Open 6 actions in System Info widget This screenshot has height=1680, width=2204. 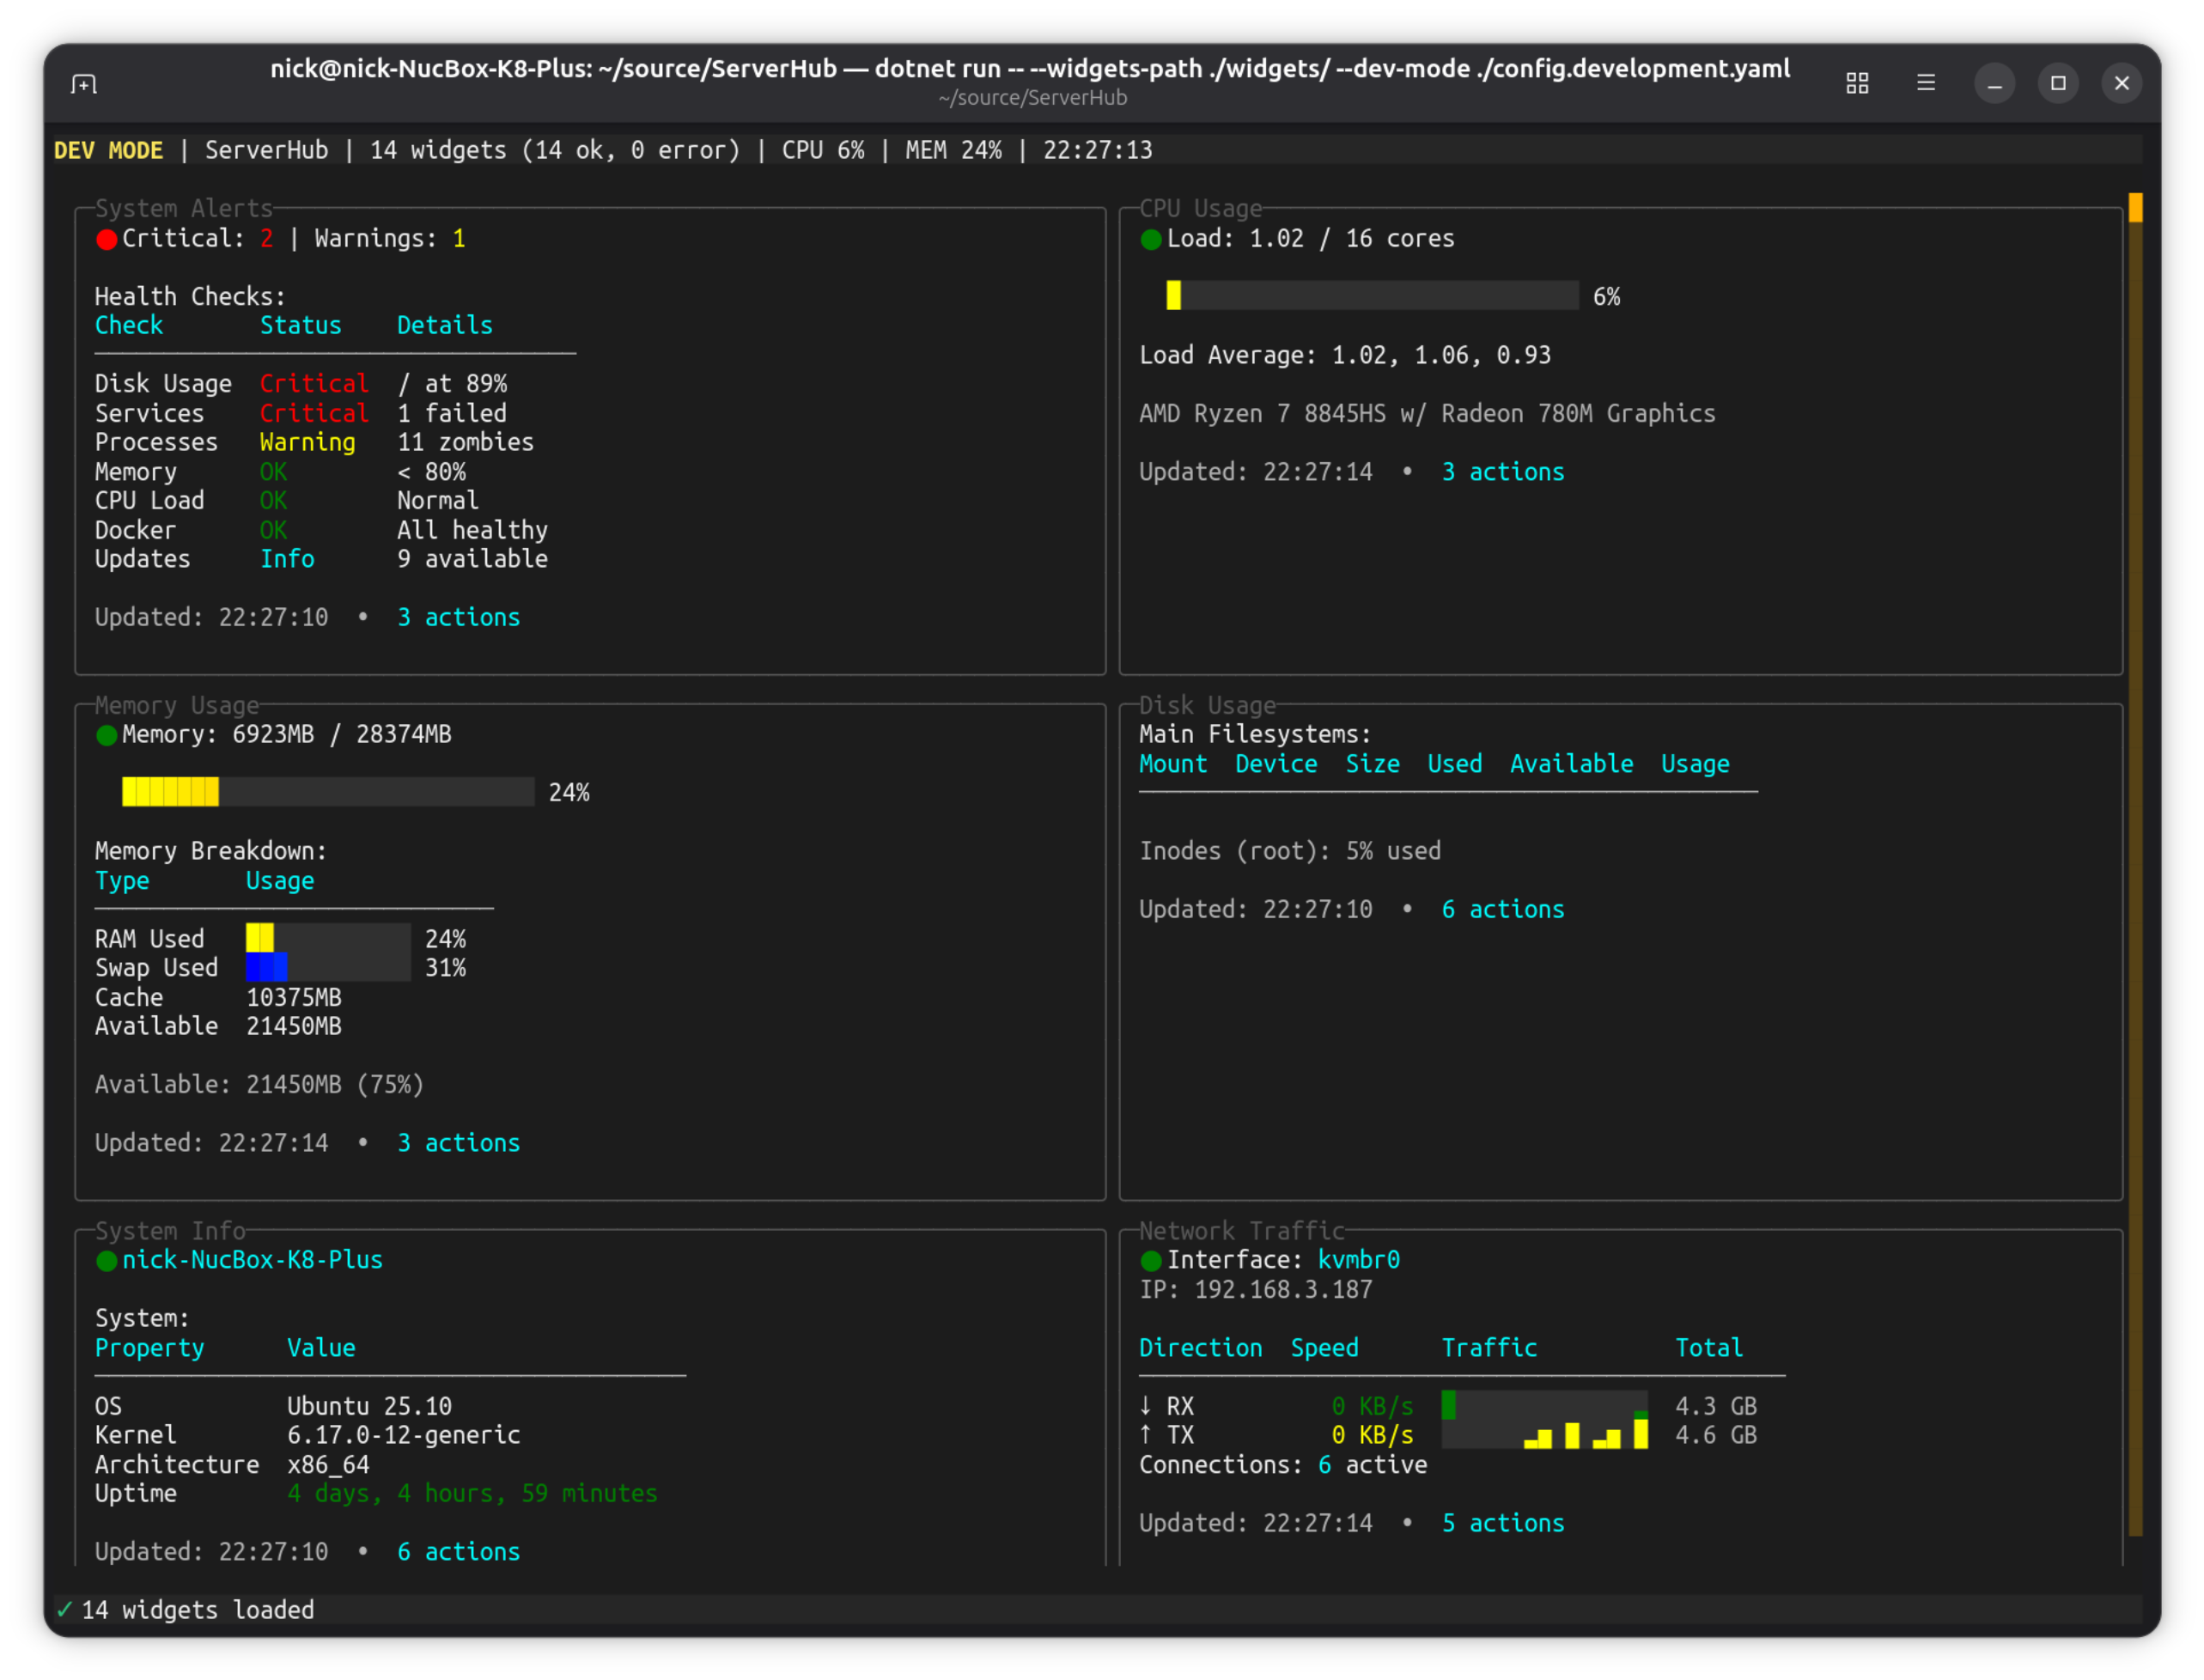[458, 1551]
